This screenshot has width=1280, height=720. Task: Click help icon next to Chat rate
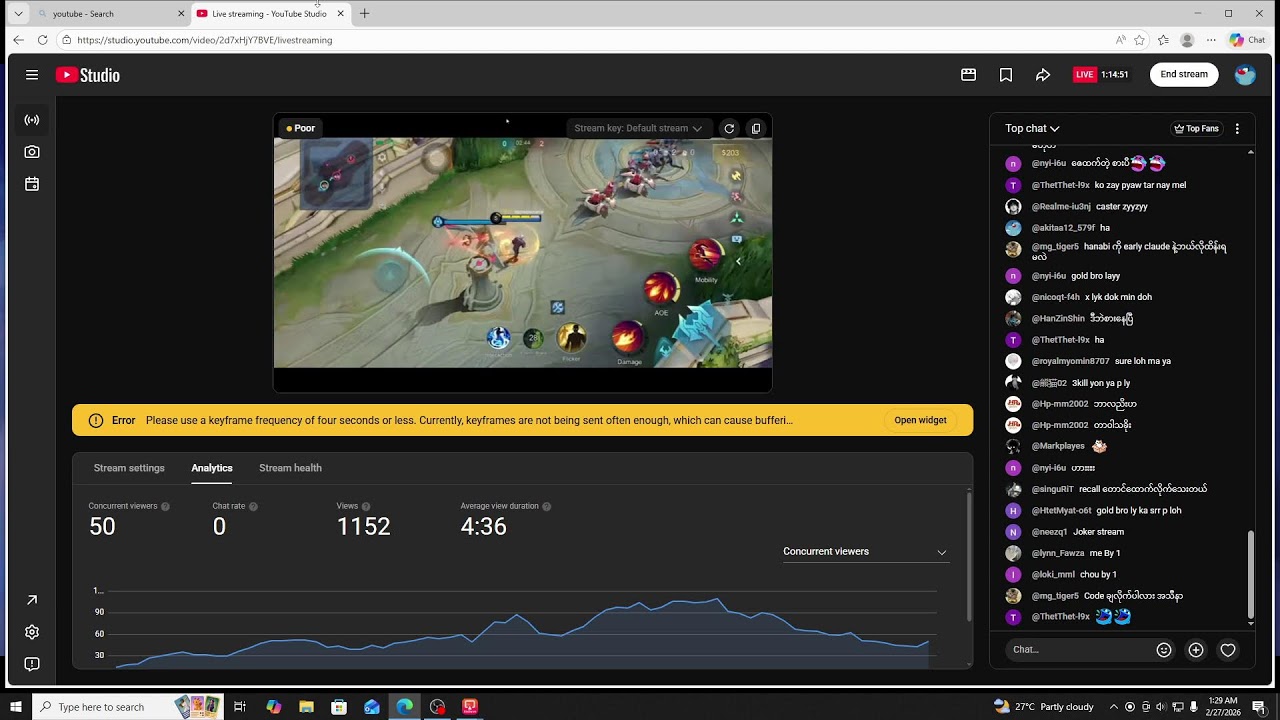pos(253,507)
